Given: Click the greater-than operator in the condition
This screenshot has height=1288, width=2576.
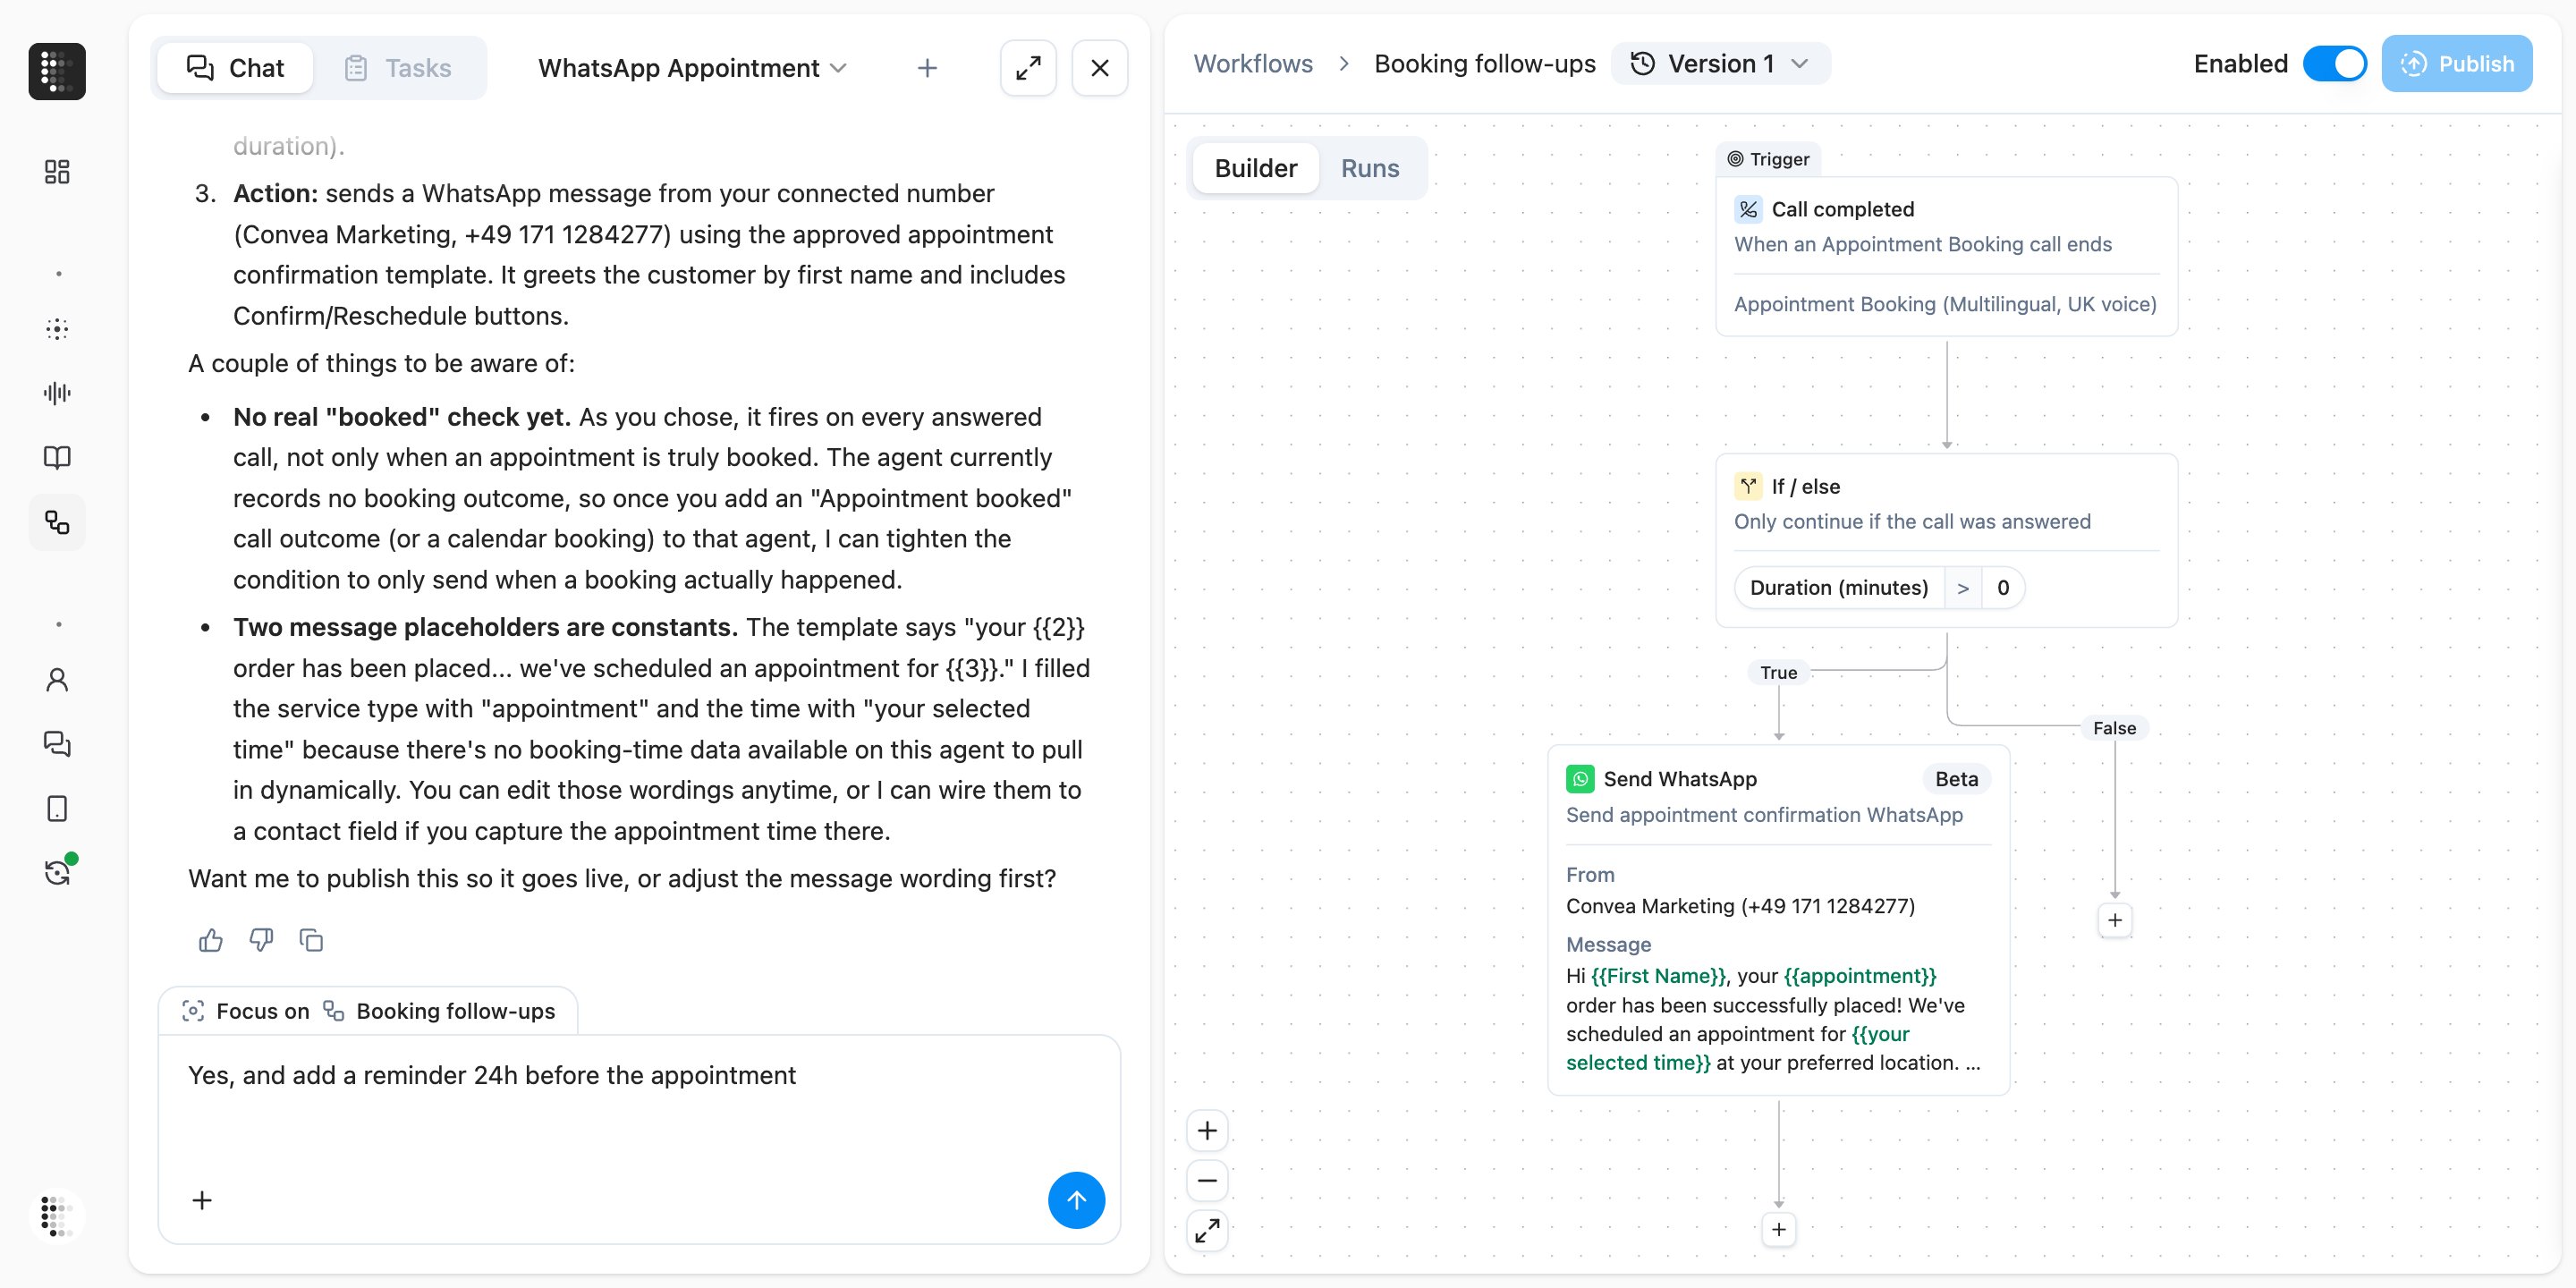Looking at the screenshot, I should pyautogui.click(x=1963, y=588).
